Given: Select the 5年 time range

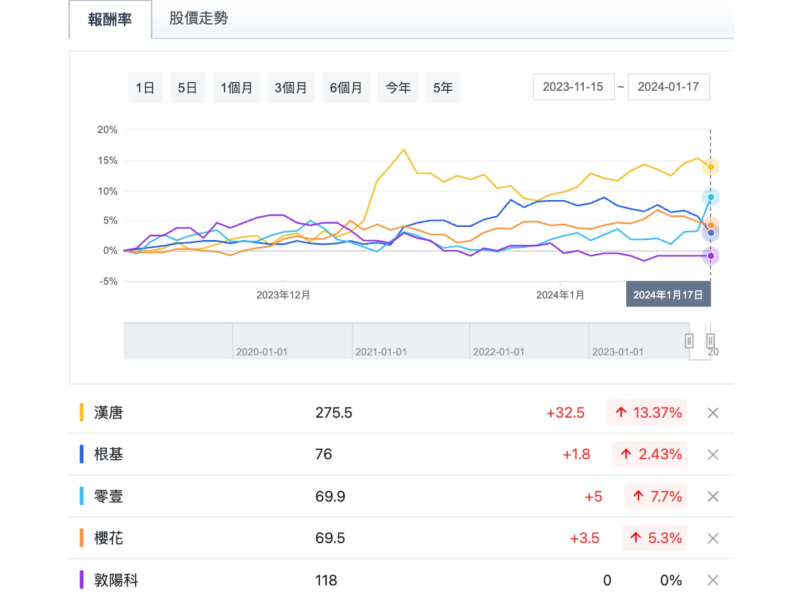Looking at the screenshot, I should pos(443,88).
